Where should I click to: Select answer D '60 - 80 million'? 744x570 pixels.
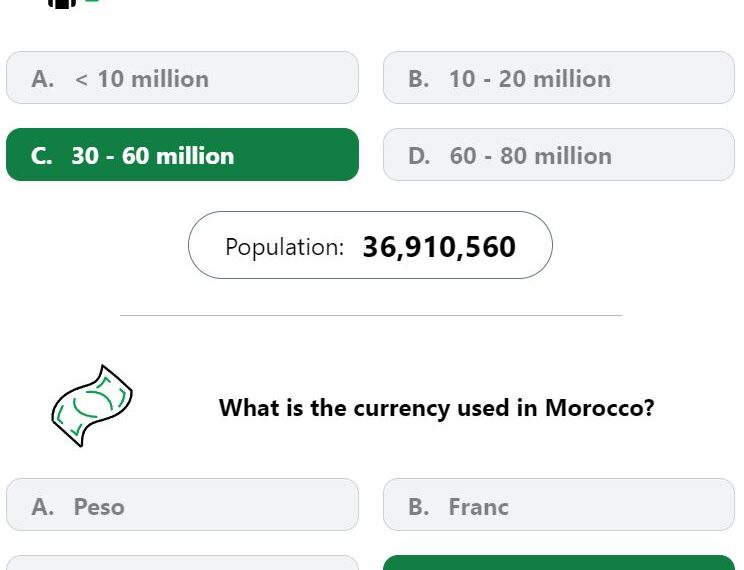559,155
